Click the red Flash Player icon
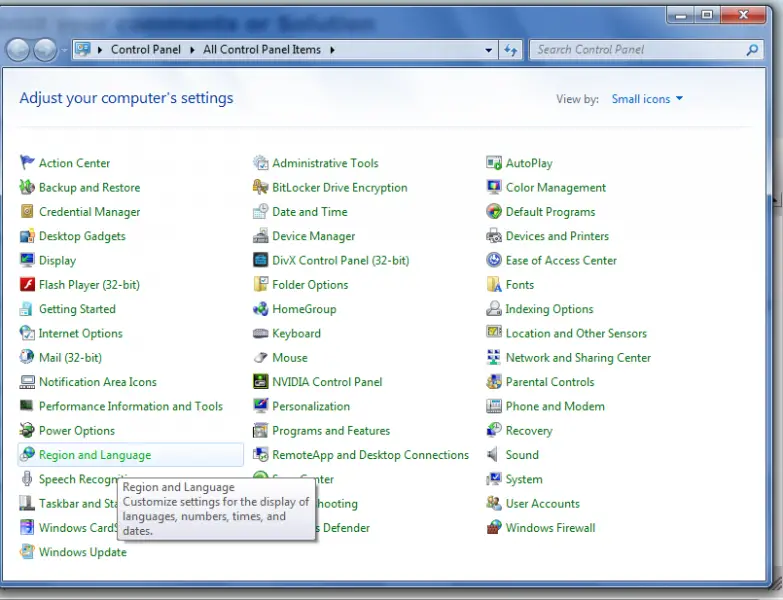The width and height of the screenshot is (783, 600). [x=27, y=285]
